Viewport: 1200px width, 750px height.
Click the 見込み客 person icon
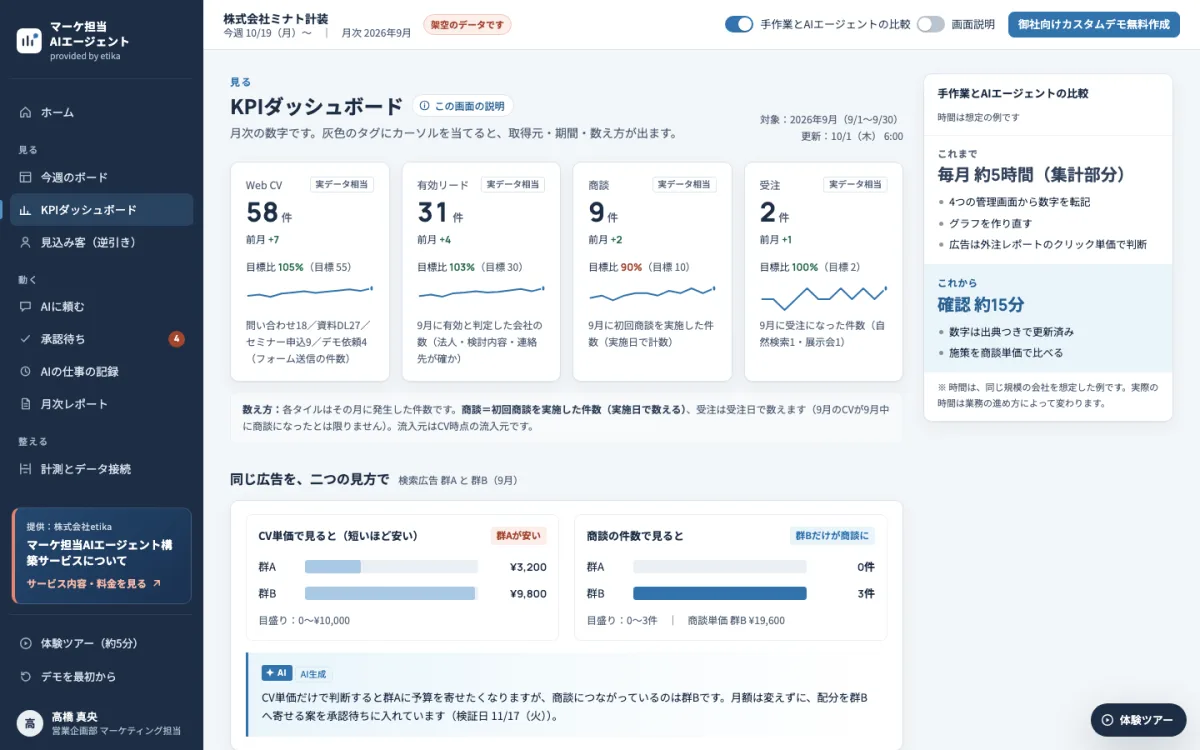click(x=26, y=242)
